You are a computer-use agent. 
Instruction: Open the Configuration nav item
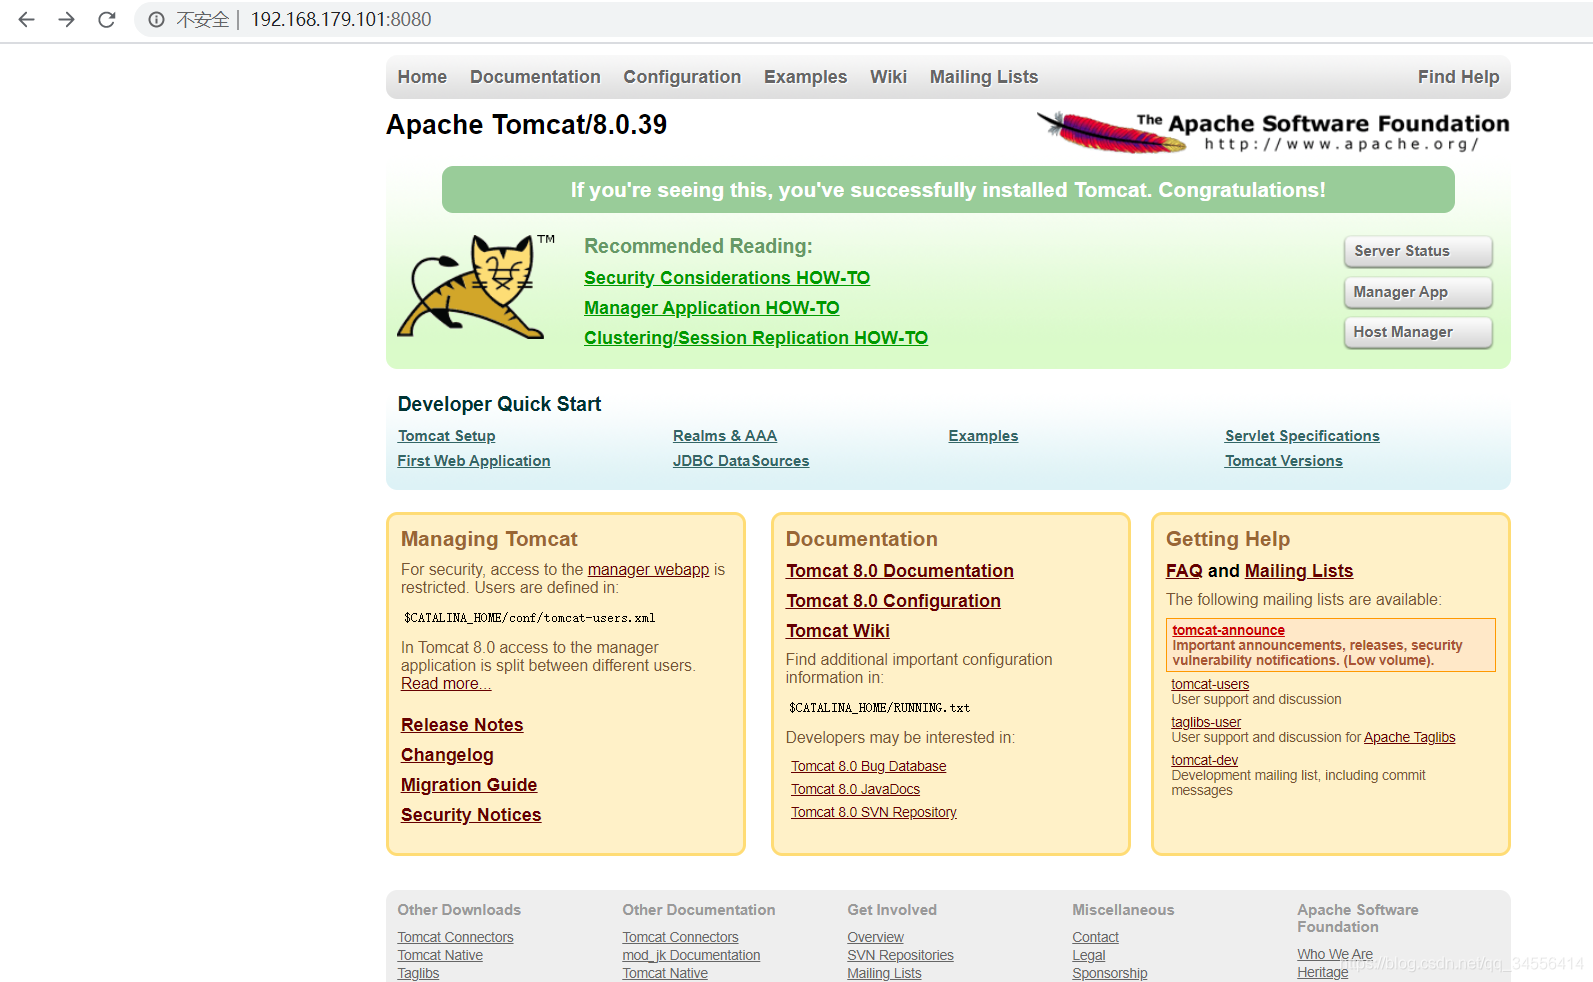pyautogui.click(x=682, y=77)
